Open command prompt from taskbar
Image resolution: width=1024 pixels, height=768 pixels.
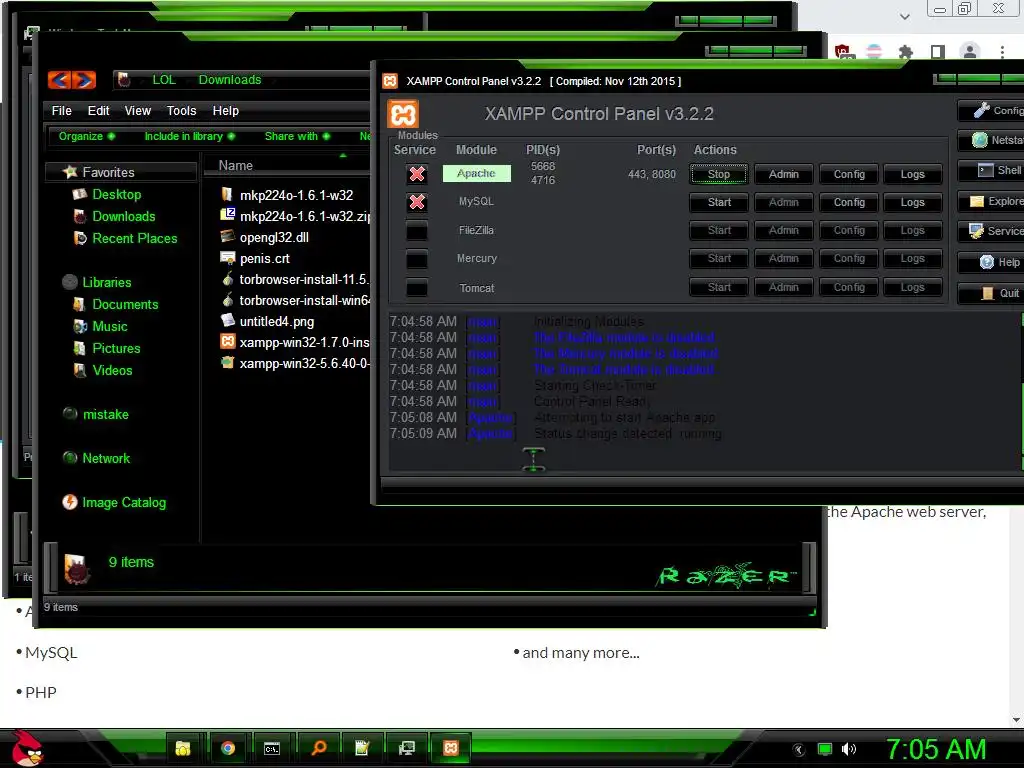272,748
